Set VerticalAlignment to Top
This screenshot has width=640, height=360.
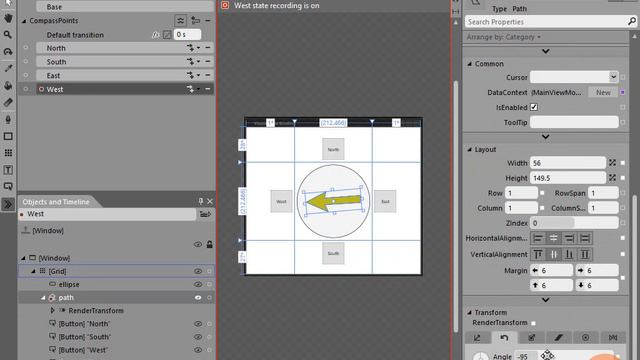[538, 254]
